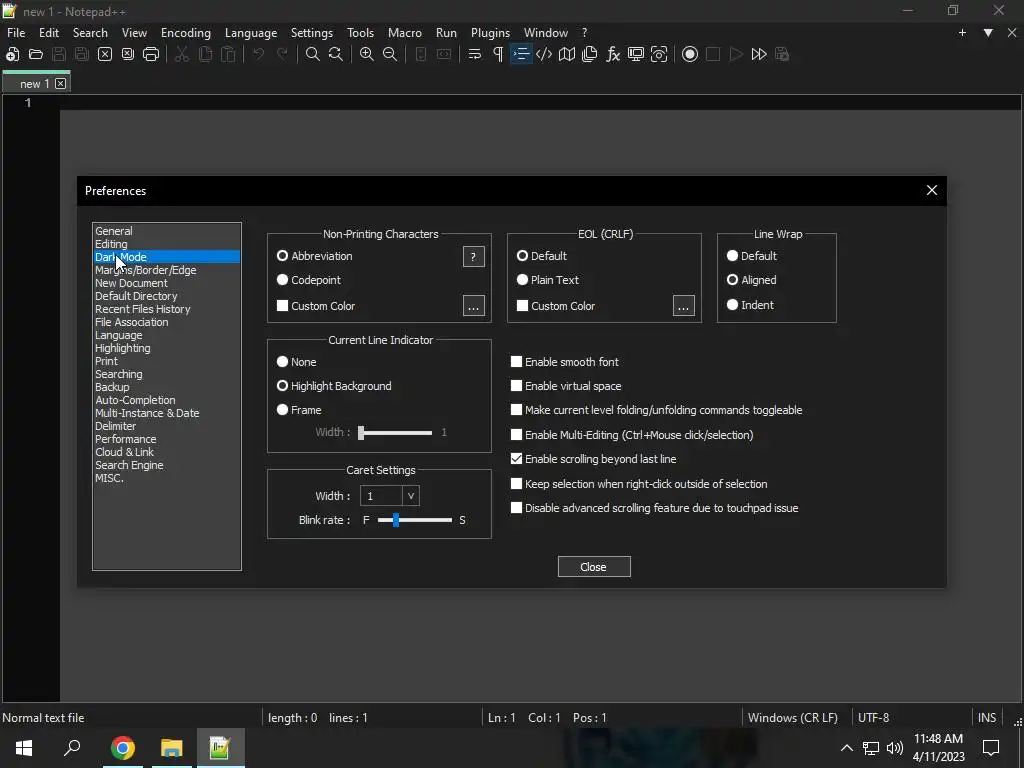The width and height of the screenshot is (1024, 768).
Task: Click the Windows (CR LF) status bar entry
Action: coord(792,718)
